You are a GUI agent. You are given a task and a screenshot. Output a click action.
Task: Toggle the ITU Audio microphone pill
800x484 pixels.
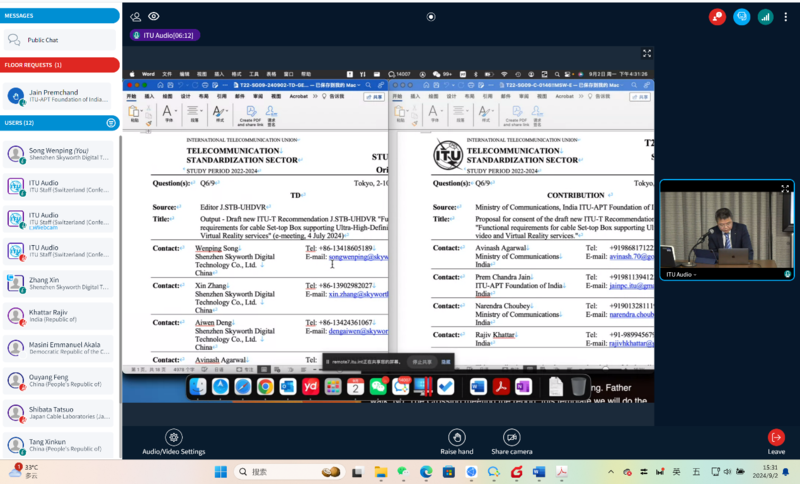[x=165, y=35]
